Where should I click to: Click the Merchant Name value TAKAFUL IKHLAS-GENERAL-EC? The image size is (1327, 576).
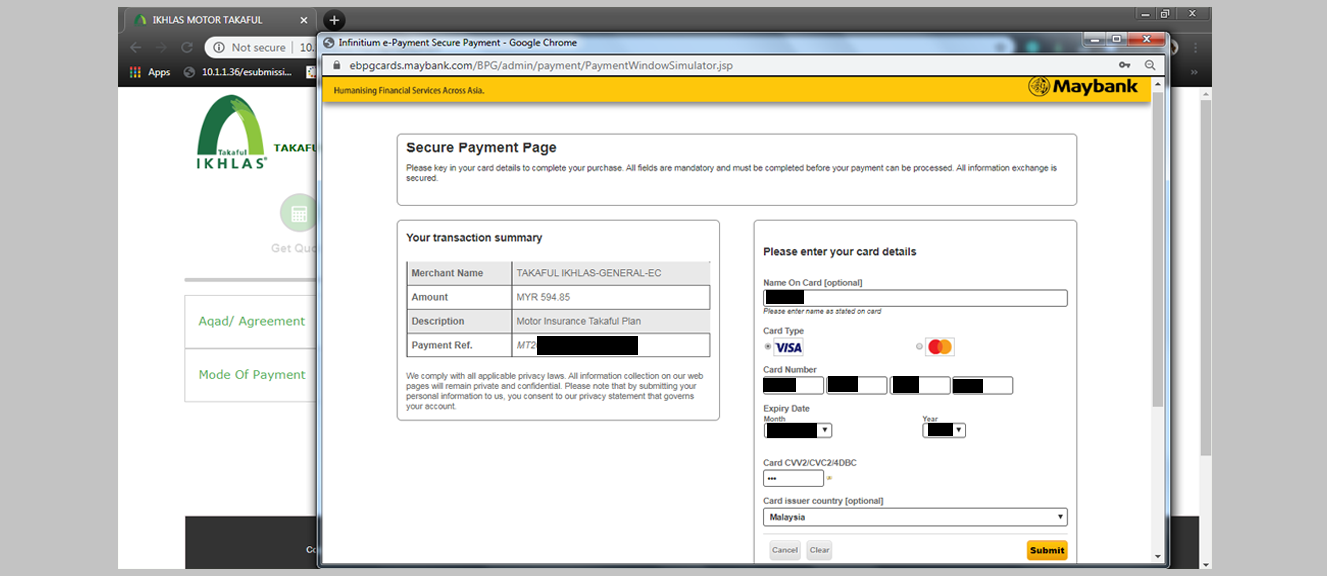588,273
